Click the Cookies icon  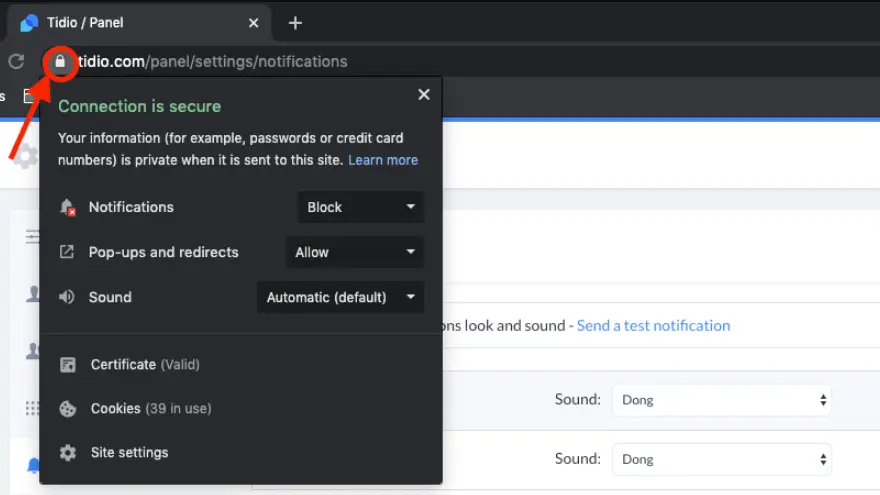pyautogui.click(x=68, y=409)
